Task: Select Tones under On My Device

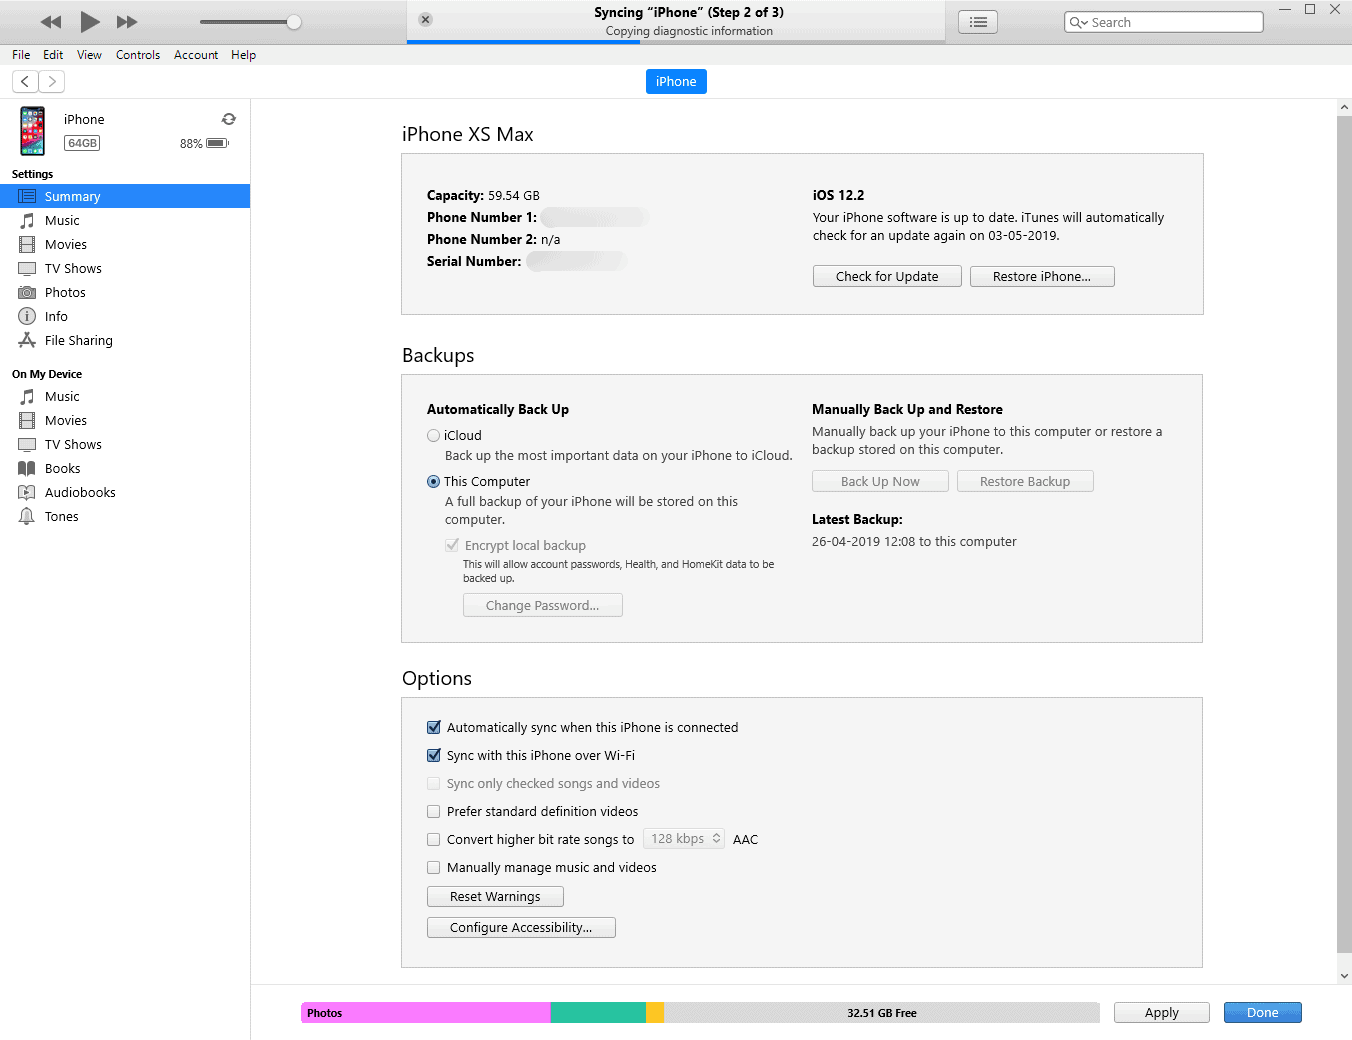Action: [x=62, y=516]
